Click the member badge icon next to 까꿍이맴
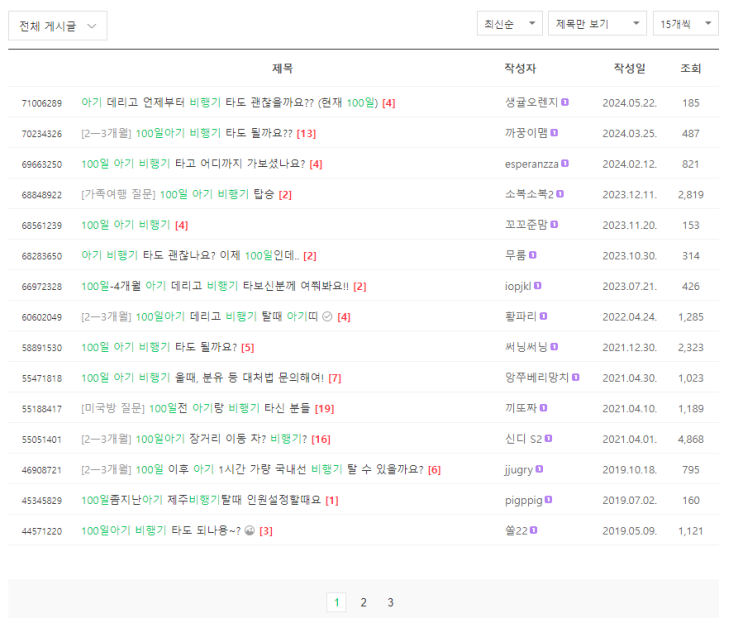The height and width of the screenshot is (618, 743). (x=554, y=133)
